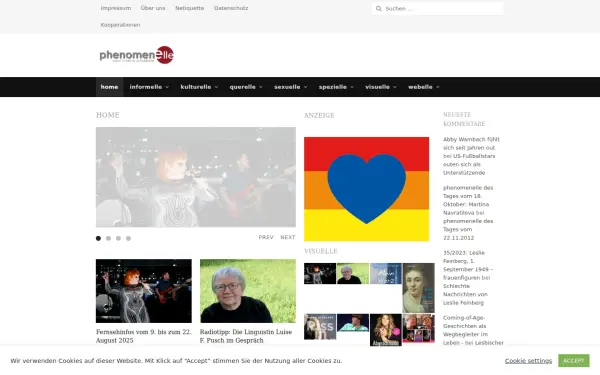600x375 pixels.
Task: Click the search magnifier icon
Action: (378, 8)
